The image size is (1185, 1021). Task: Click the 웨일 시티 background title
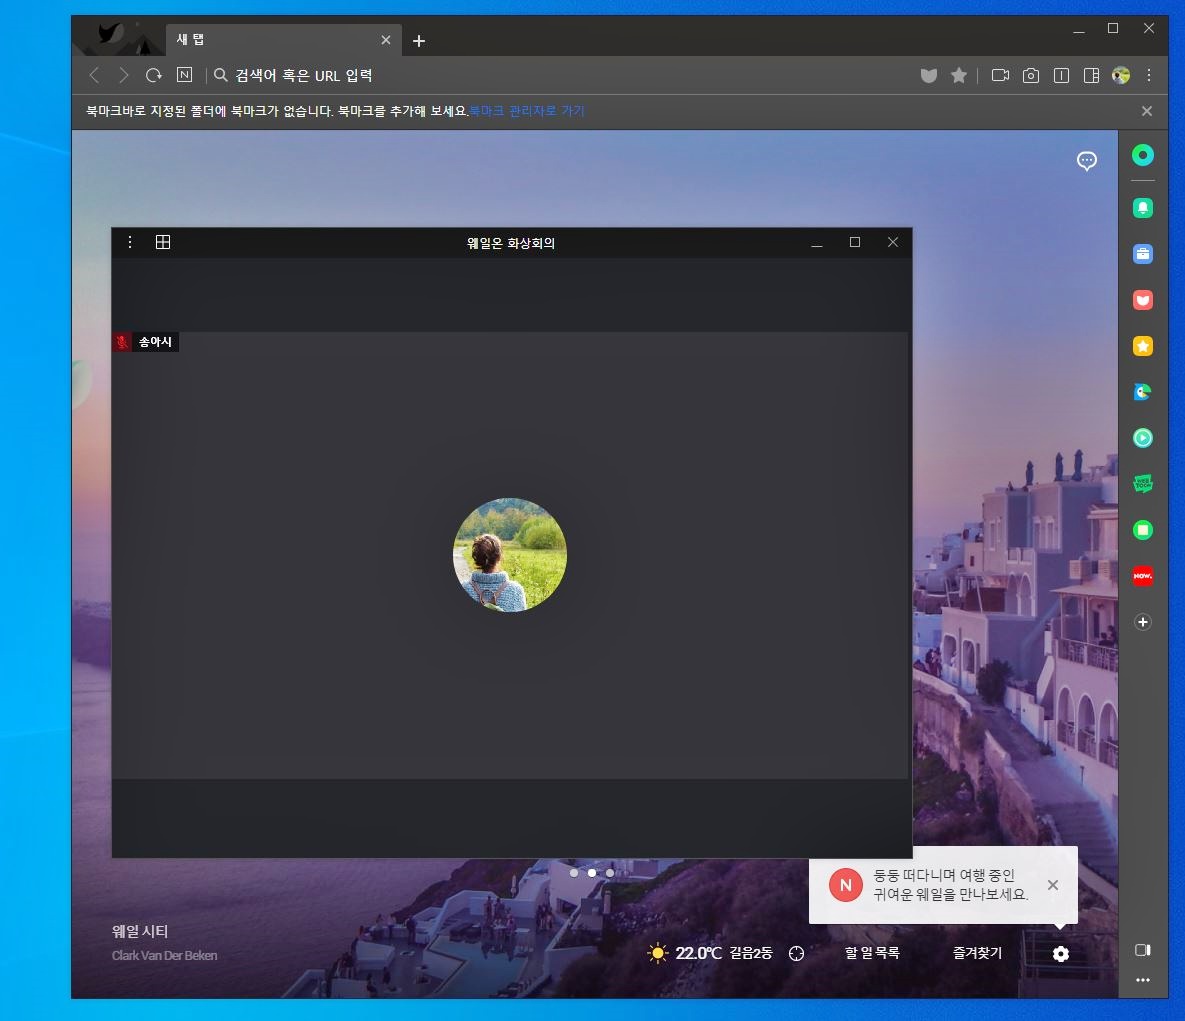pos(140,931)
